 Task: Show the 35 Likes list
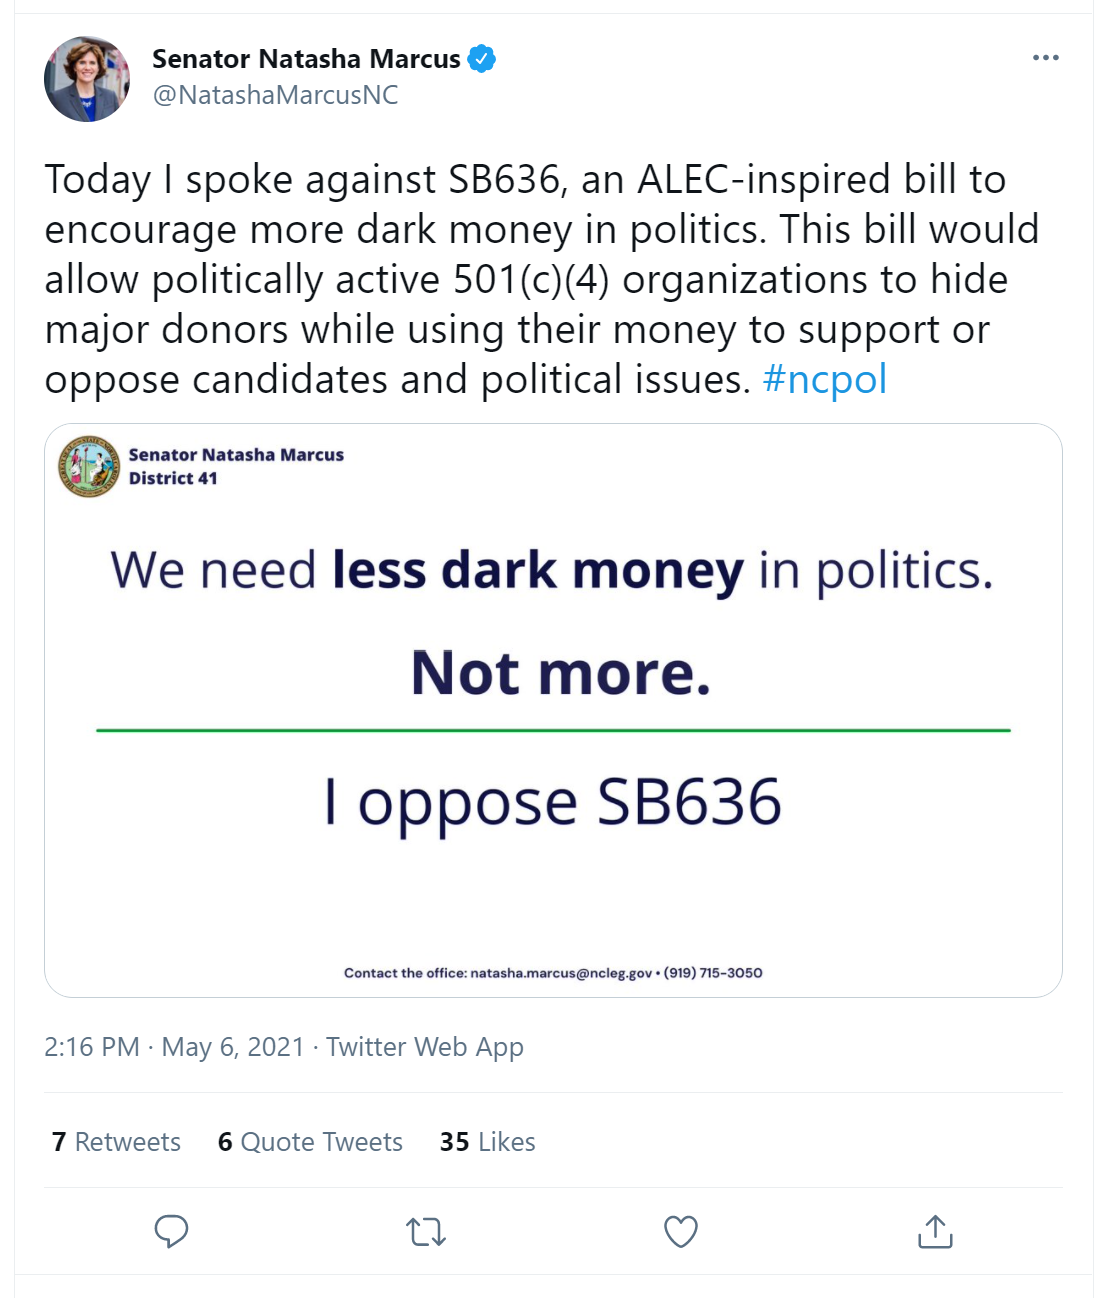tap(487, 1142)
